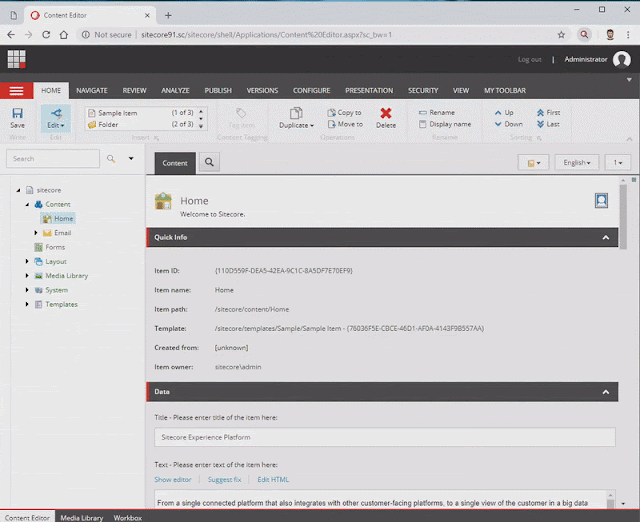Viewport: 640px width, 522px height.
Task: Expand the Templates tree node
Action: (x=27, y=304)
